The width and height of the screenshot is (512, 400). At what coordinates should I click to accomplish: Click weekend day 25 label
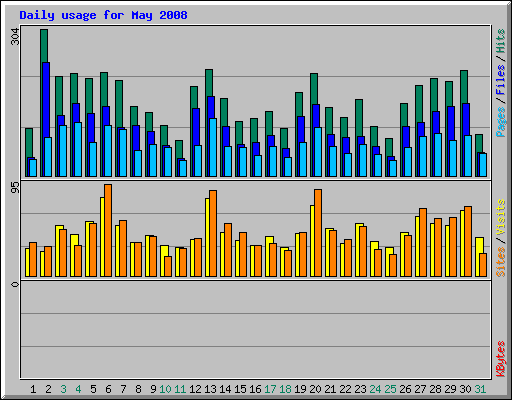(390, 389)
